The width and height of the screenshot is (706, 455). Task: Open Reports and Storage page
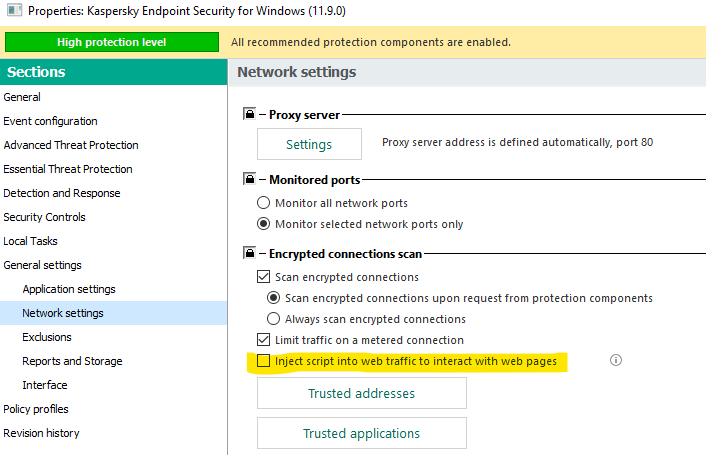point(72,361)
